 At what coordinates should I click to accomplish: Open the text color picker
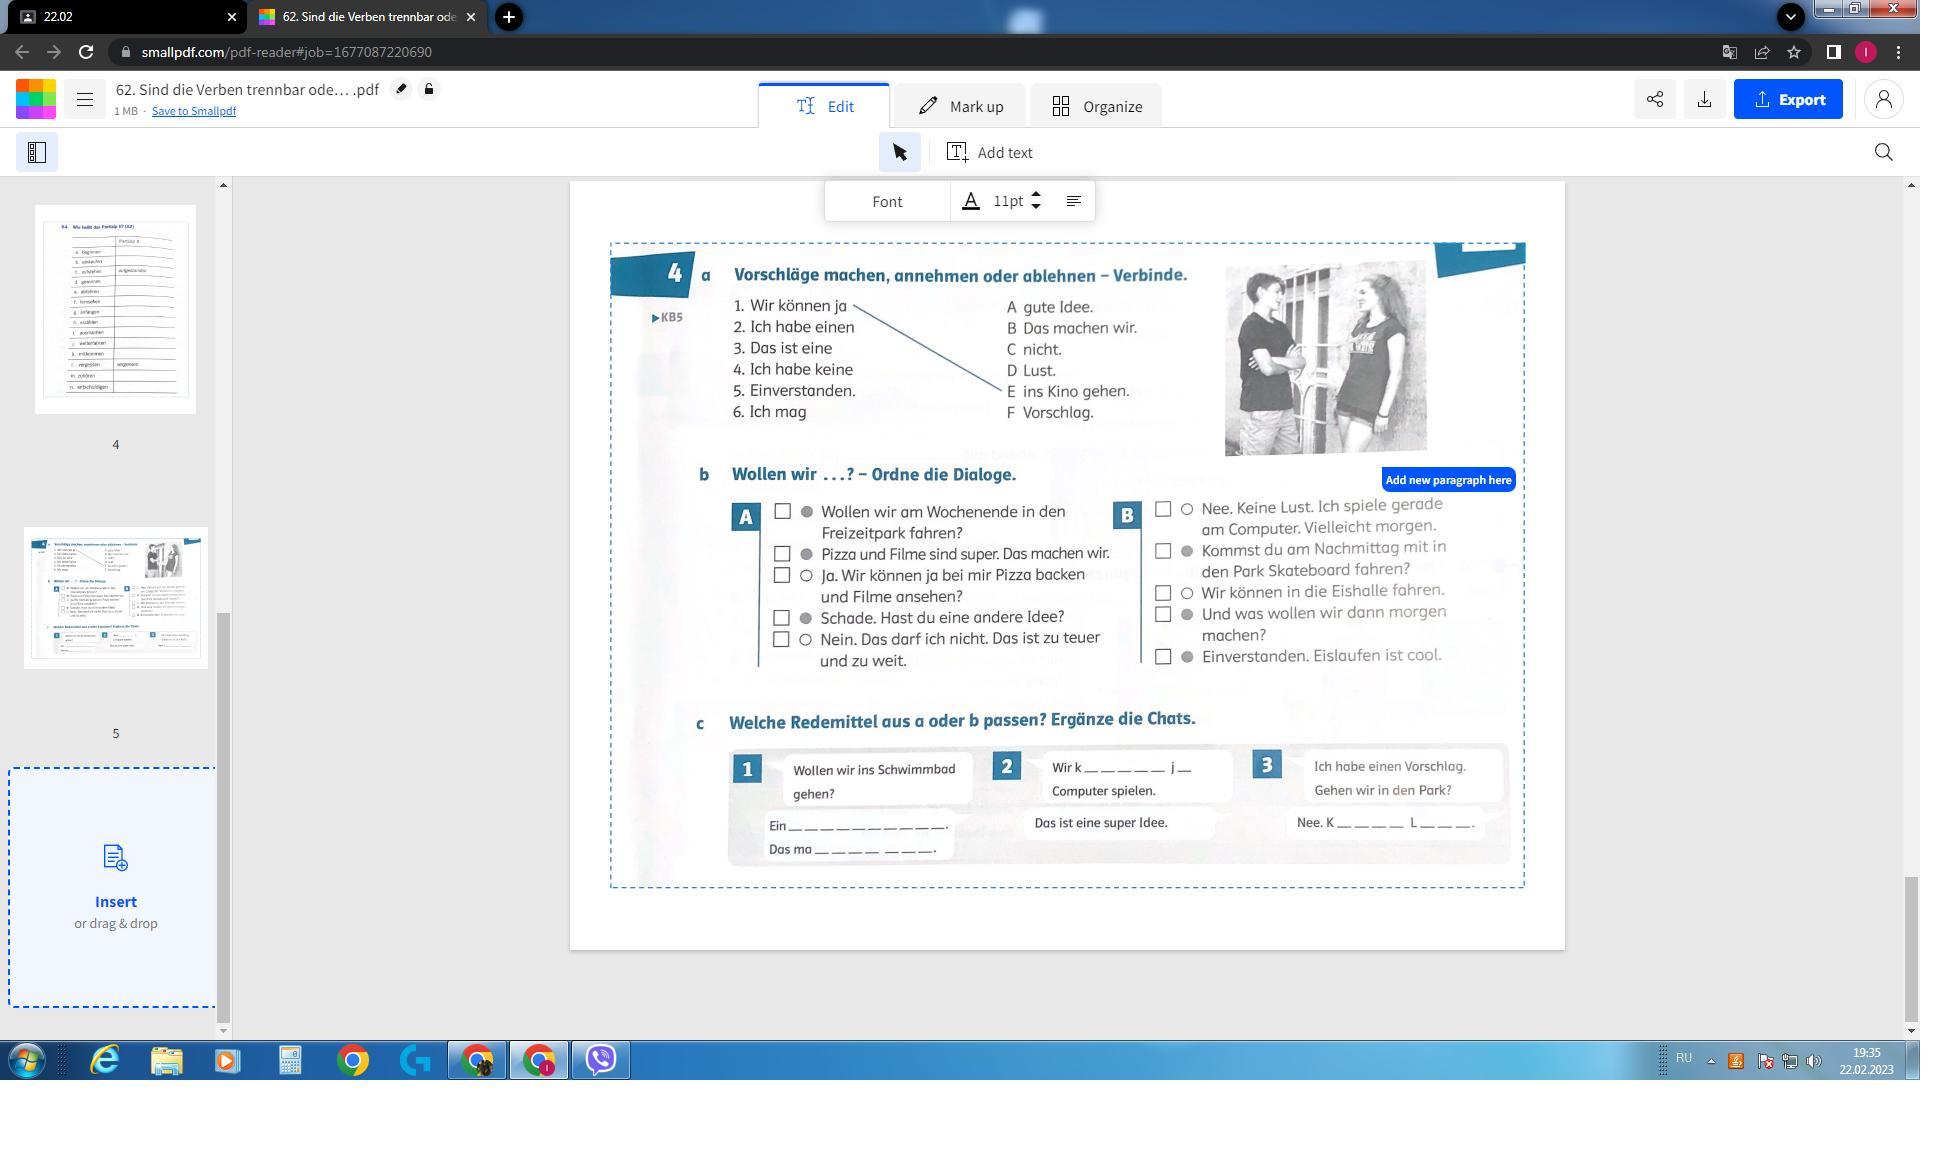click(x=970, y=202)
